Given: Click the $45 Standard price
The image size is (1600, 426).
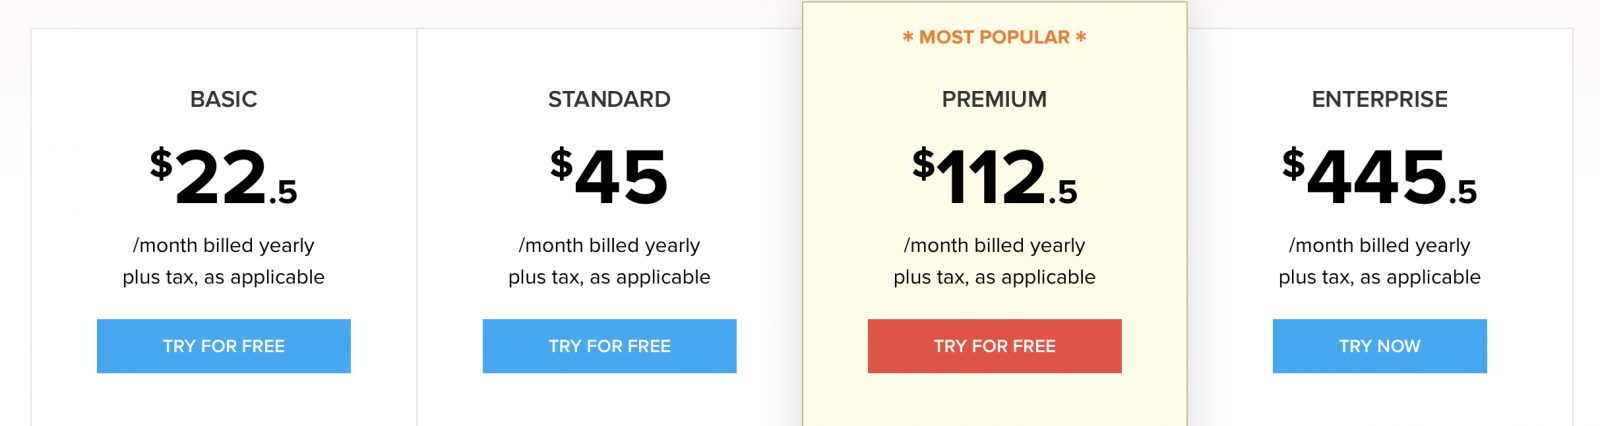Looking at the screenshot, I should pos(609,177).
